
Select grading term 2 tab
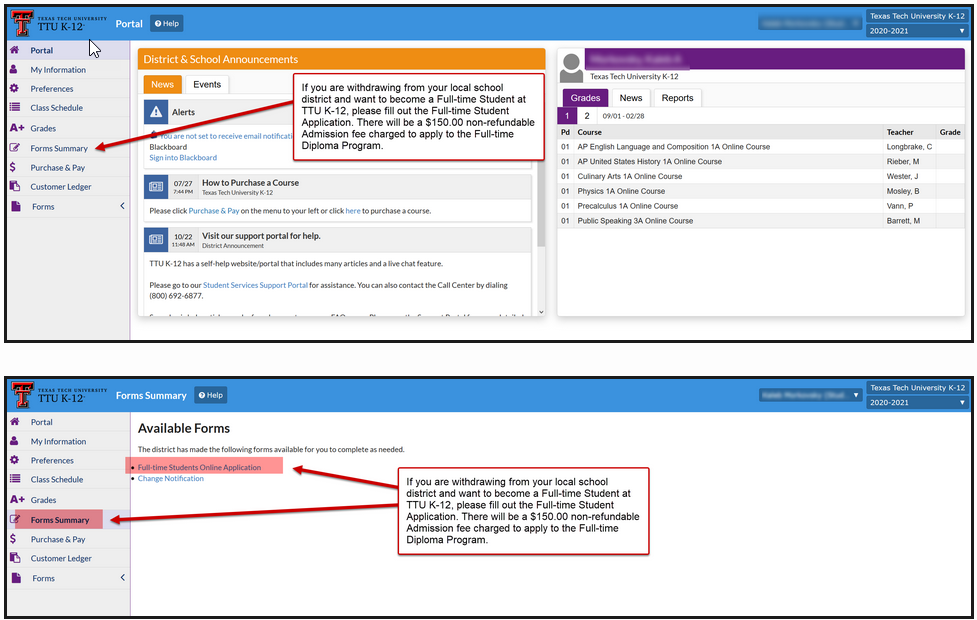click(586, 116)
